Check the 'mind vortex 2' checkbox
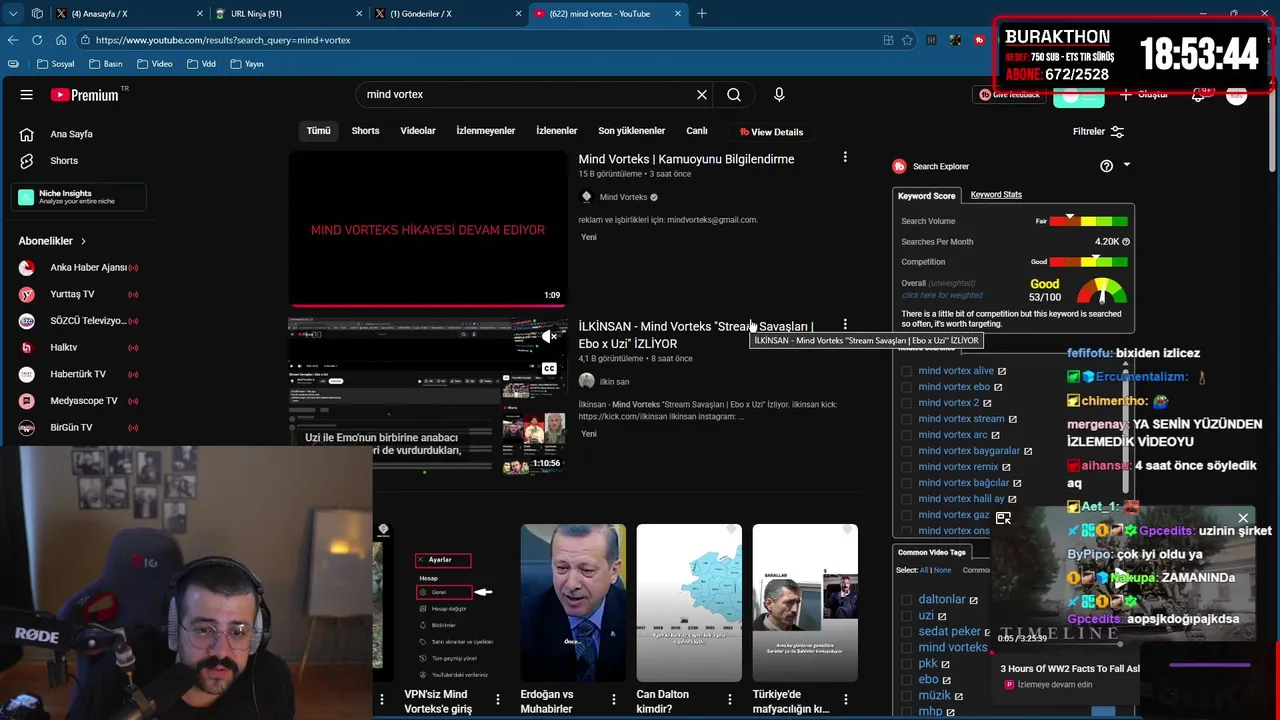 click(907, 403)
